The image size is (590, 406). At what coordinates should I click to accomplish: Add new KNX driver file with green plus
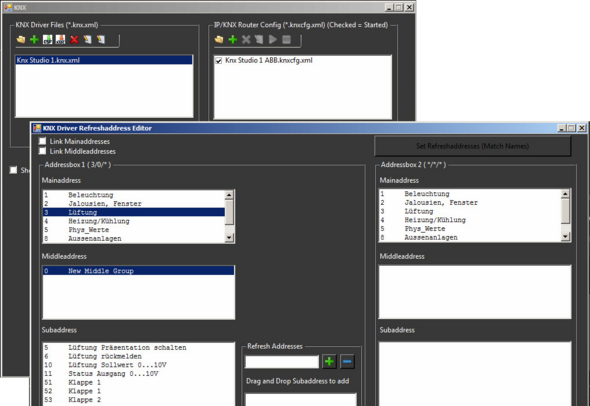pos(34,39)
